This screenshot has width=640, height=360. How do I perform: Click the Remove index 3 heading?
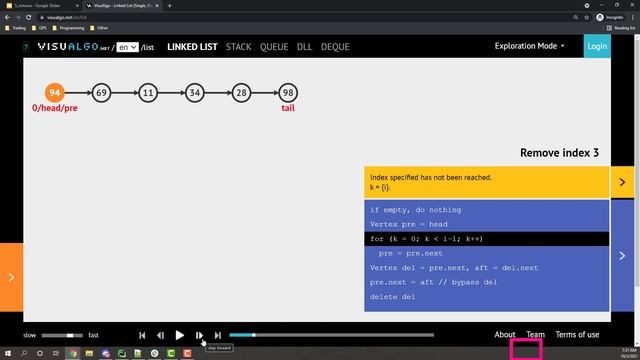pyautogui.click(x=559, y=153)
